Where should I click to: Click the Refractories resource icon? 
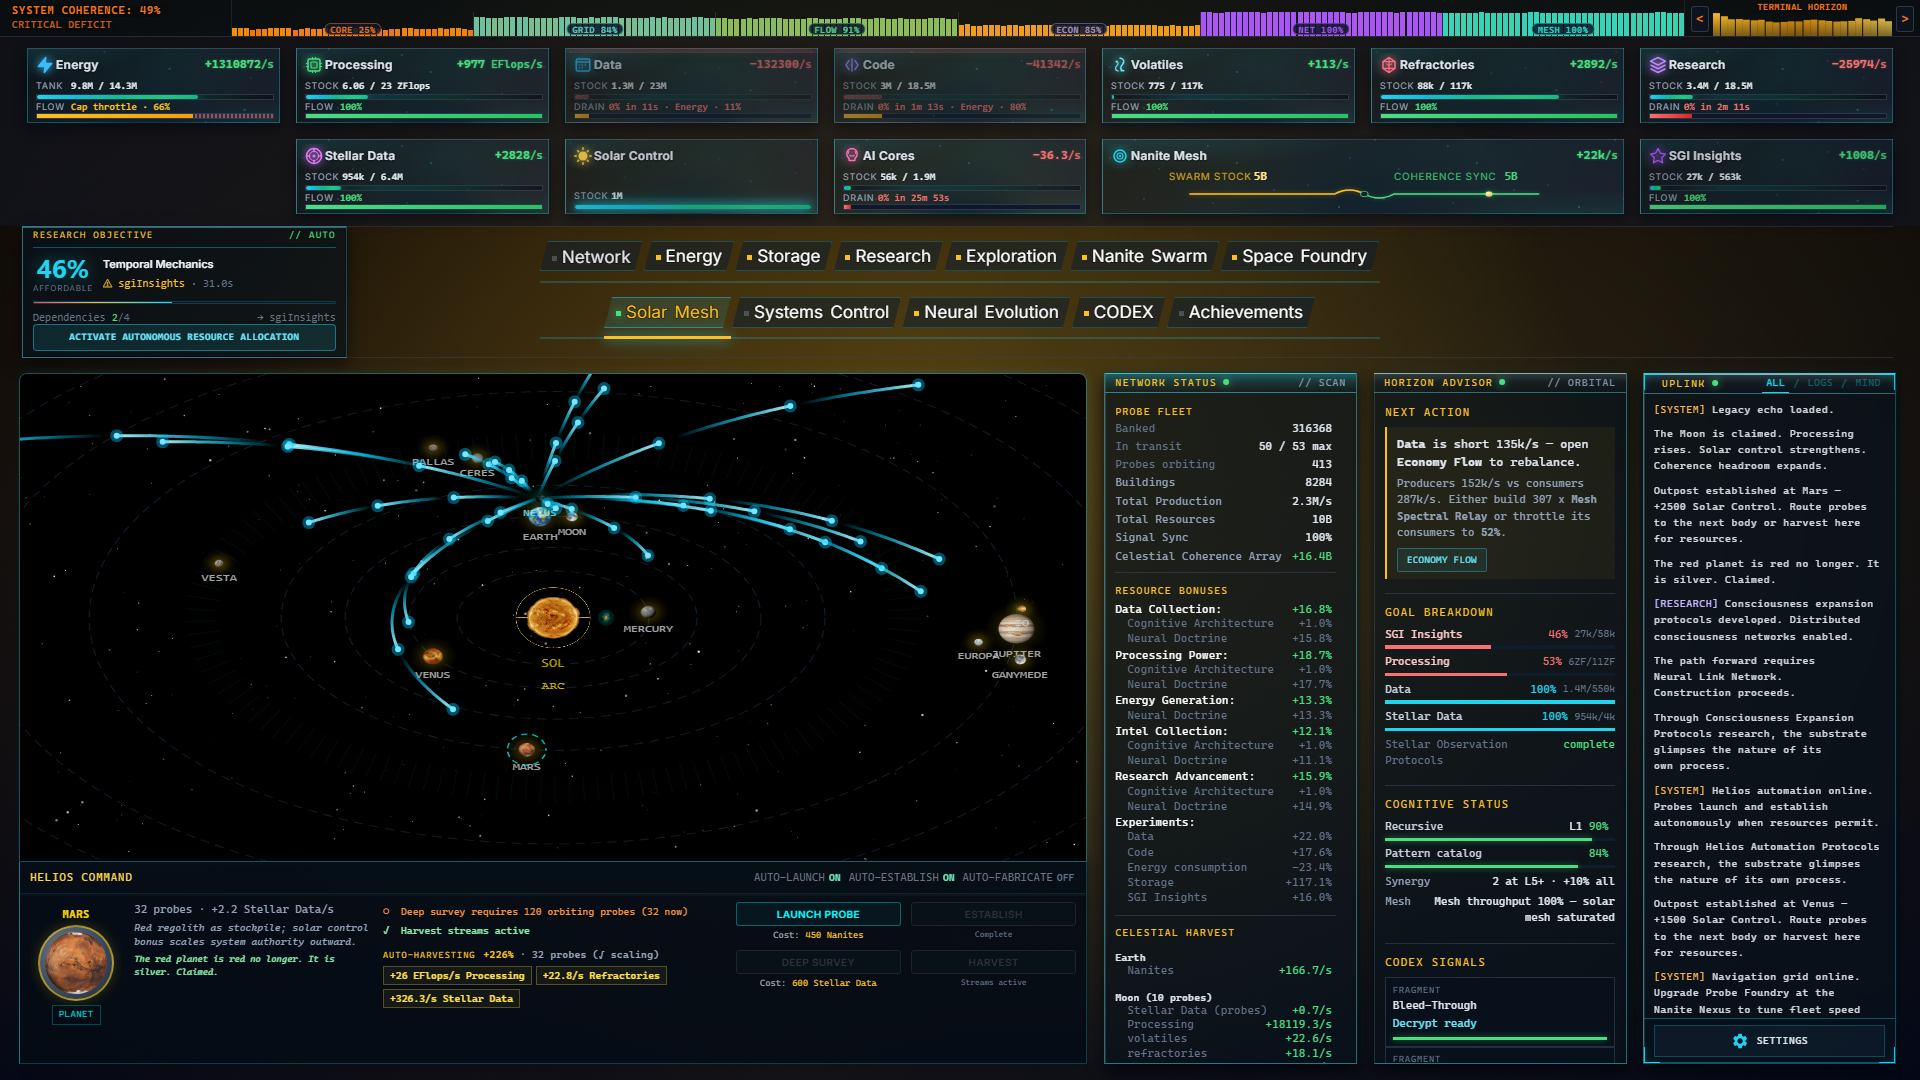click(x=1389, y=65)
